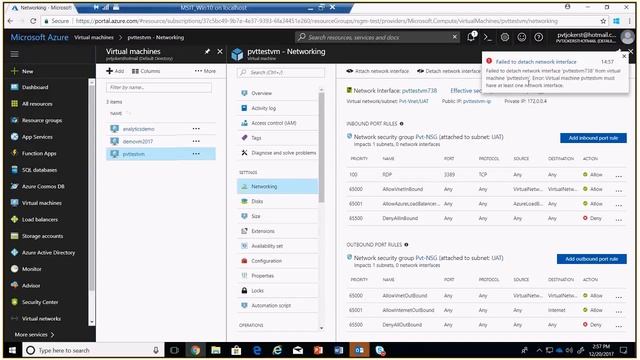Open More options in VM list toolbar
This screenshot has width=640, height=360.
pos(205,71)
